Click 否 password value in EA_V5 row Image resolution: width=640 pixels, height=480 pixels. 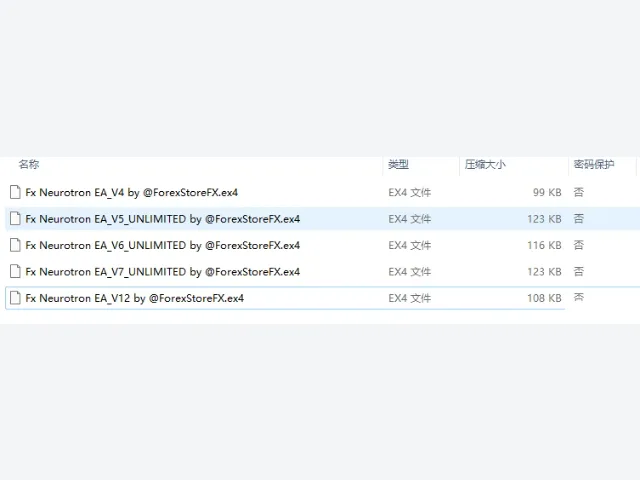578,218
